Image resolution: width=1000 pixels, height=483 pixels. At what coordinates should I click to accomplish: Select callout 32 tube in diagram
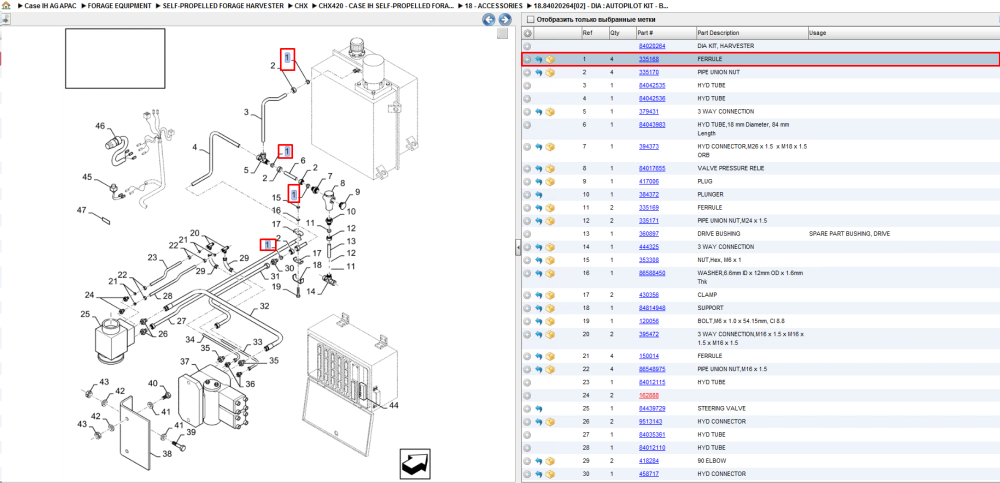[264, 306]
